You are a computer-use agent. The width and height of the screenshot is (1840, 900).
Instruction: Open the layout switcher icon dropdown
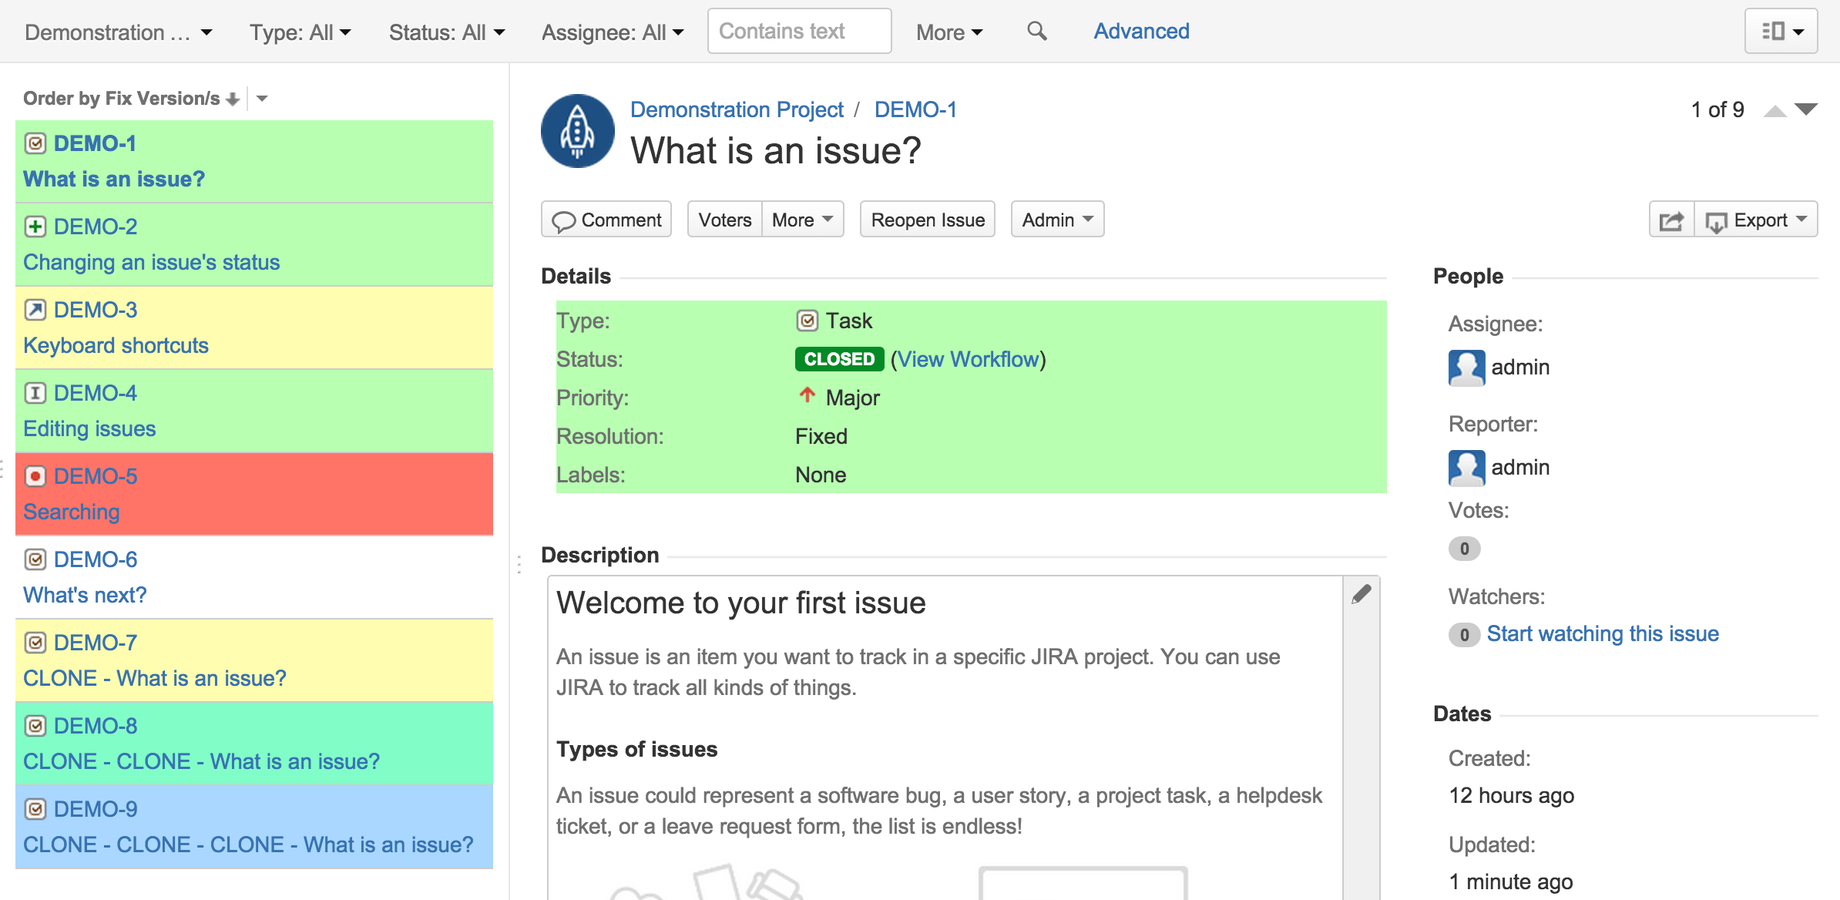[x=1781, y=31]
